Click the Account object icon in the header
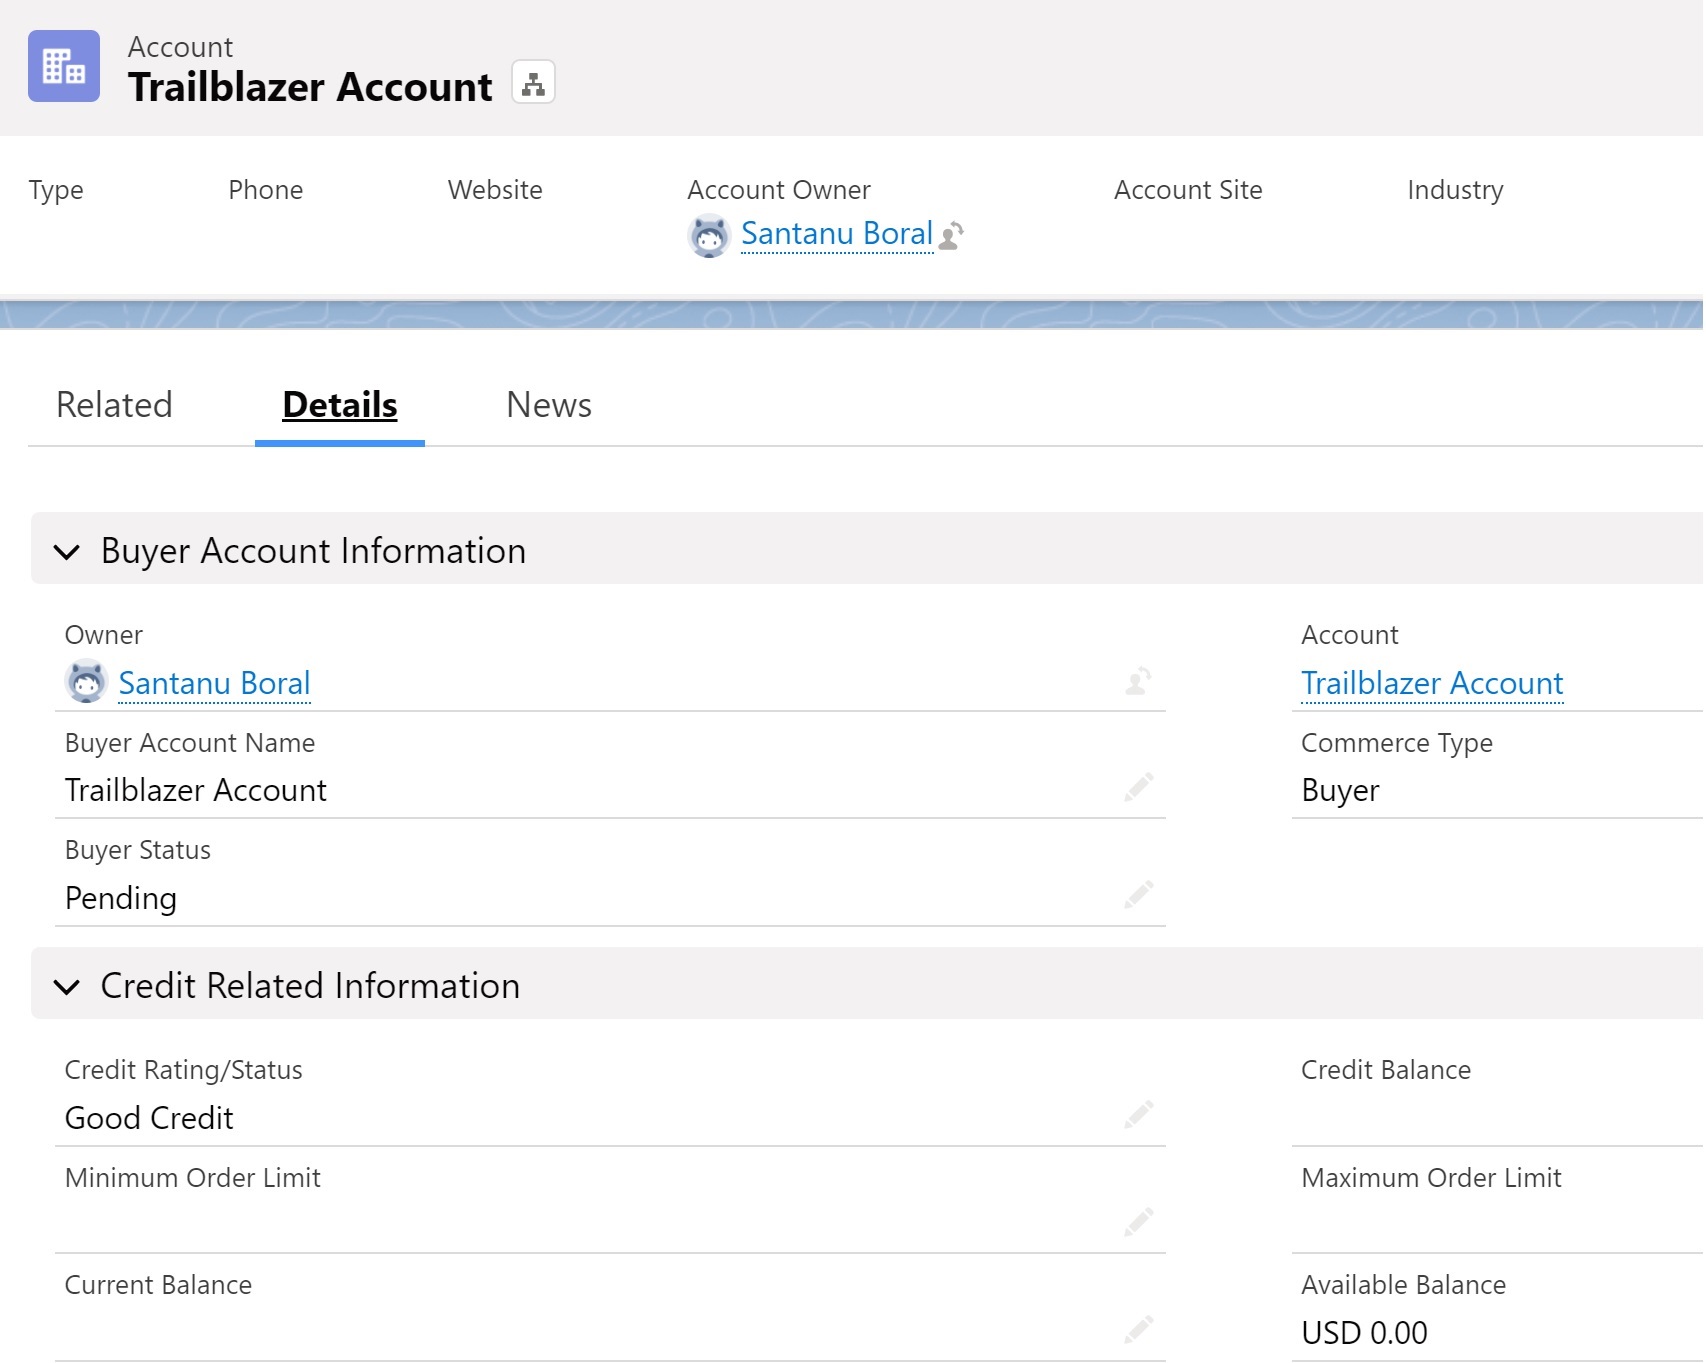 pos(64,66)
